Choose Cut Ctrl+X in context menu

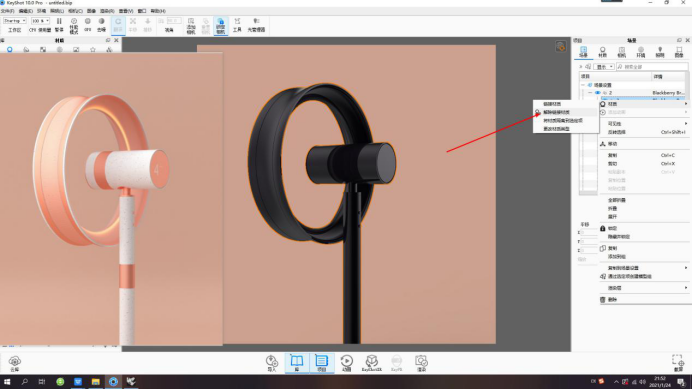[x=644, y=164]
